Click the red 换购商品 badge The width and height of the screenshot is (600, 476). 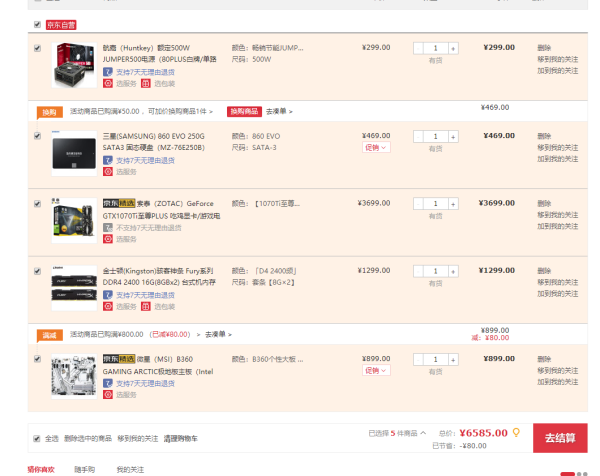pyautogui.click(x=244, y=111)
